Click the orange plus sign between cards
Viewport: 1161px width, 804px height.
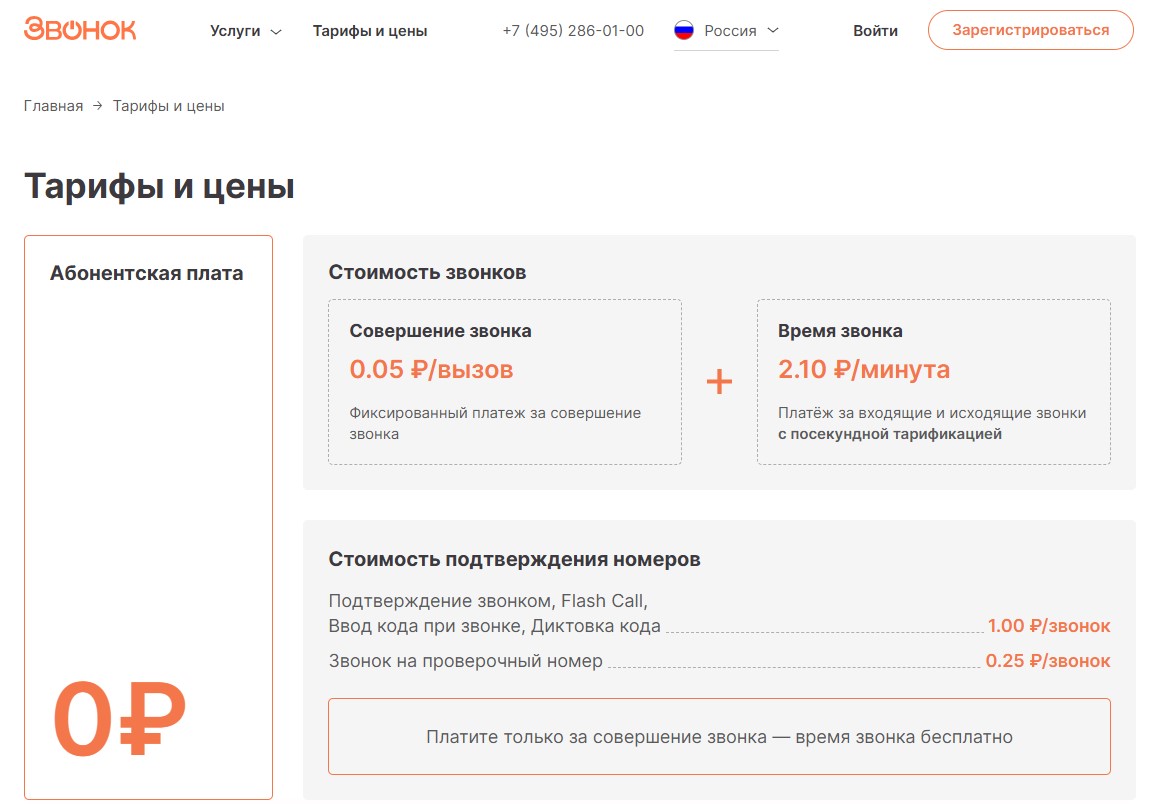(719, 382)
